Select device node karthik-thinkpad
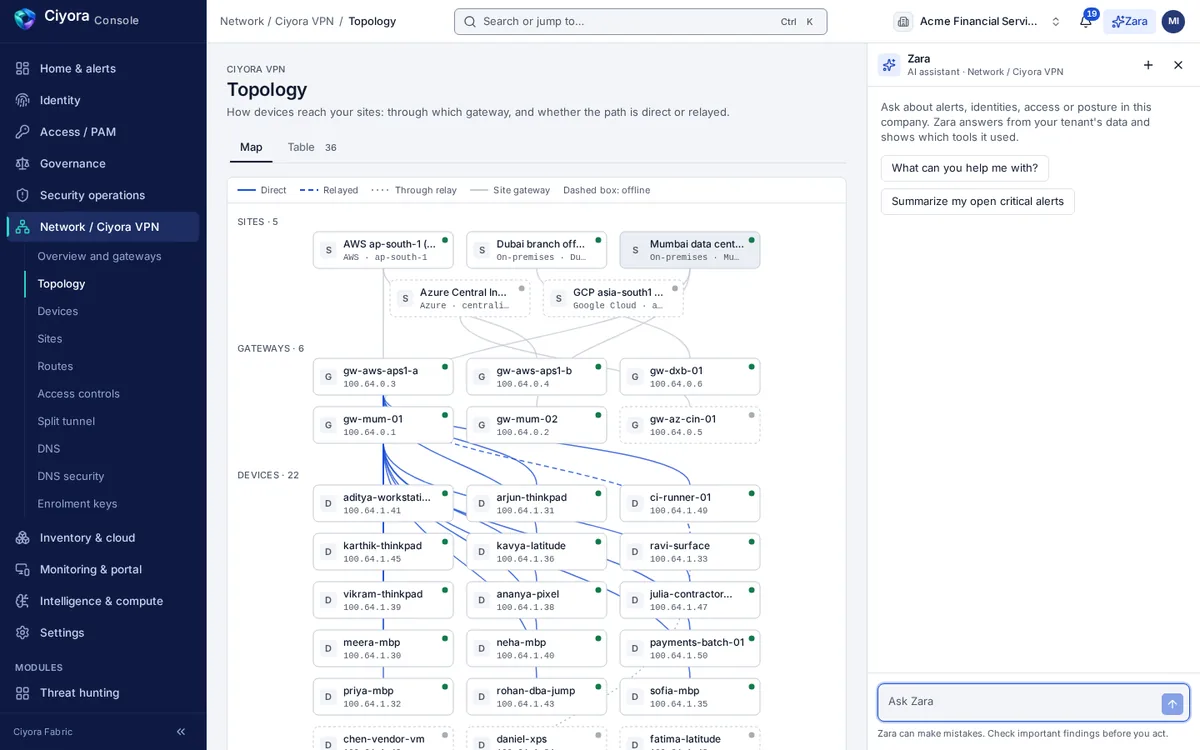Screen dimensions: 1200x750 (x=383, y=552)
